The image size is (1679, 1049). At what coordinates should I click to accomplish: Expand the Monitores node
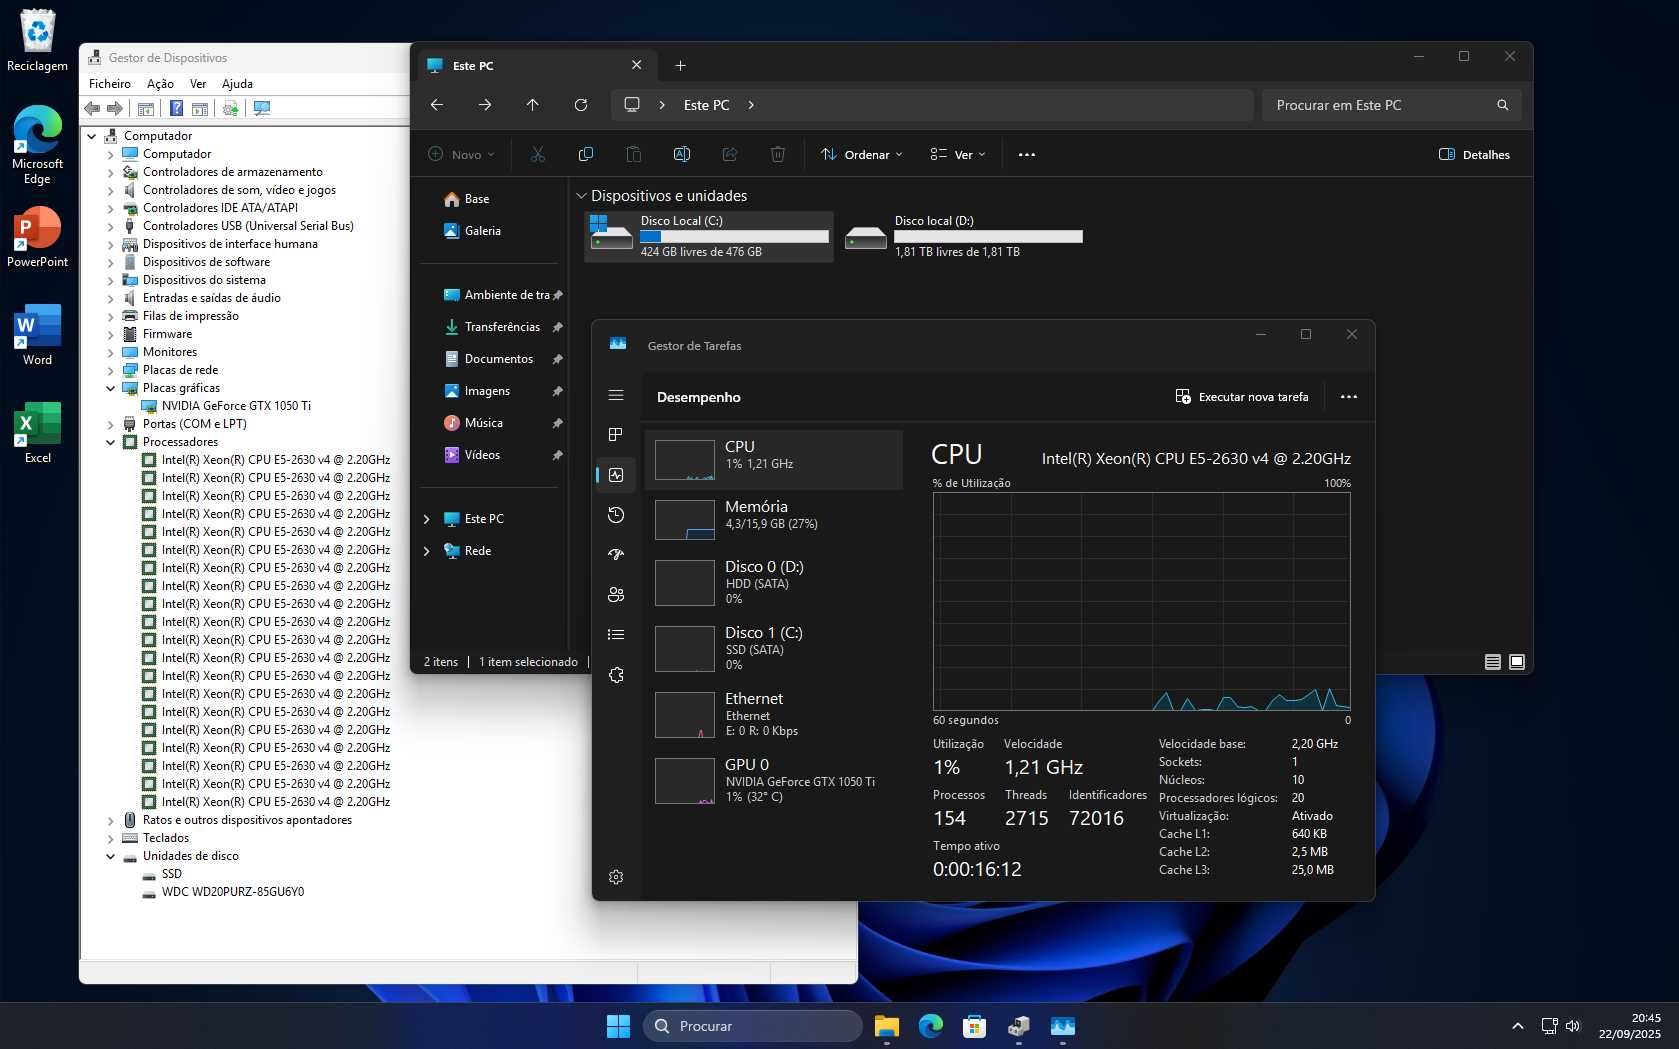111,352
